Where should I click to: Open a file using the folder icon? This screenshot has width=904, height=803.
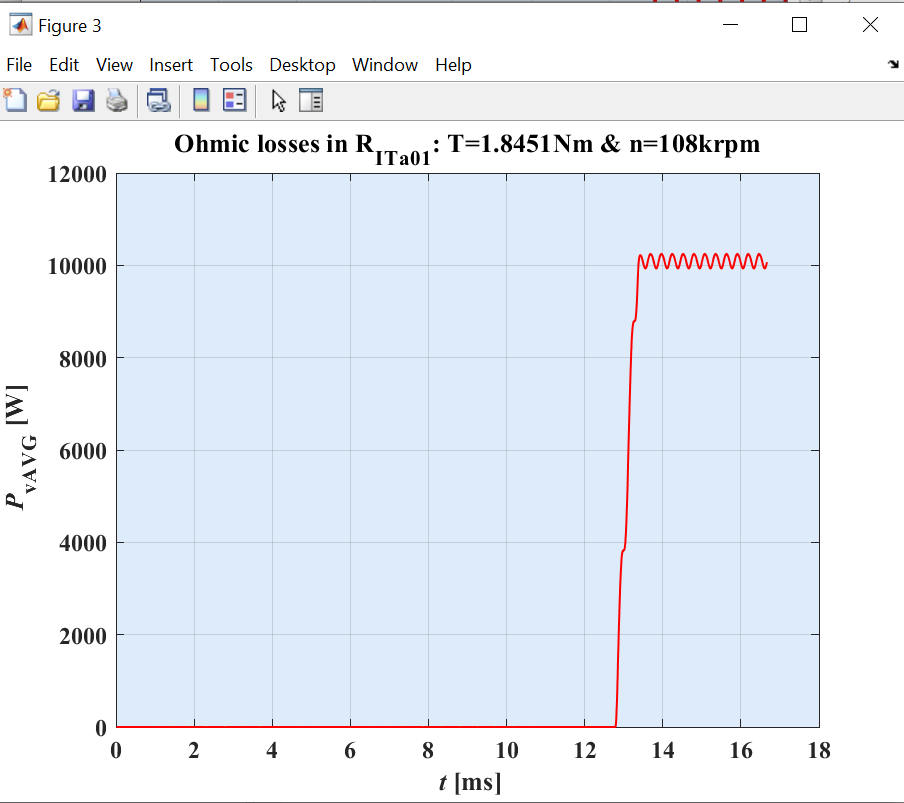click(x=48, y=100)
